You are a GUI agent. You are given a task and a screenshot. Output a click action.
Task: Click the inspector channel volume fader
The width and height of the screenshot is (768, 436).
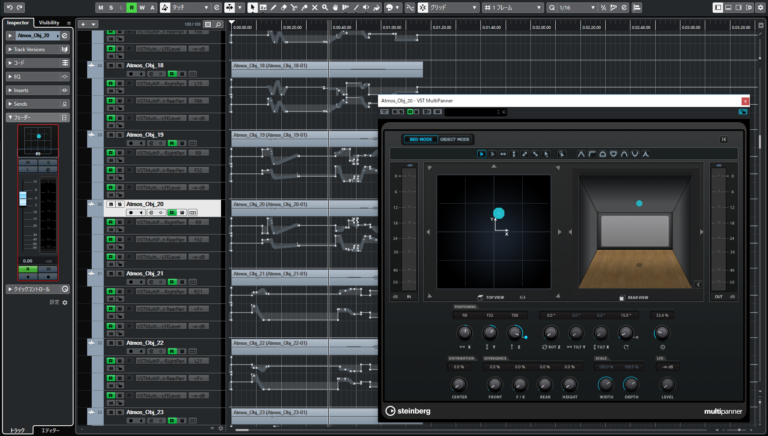click(23, 198)
